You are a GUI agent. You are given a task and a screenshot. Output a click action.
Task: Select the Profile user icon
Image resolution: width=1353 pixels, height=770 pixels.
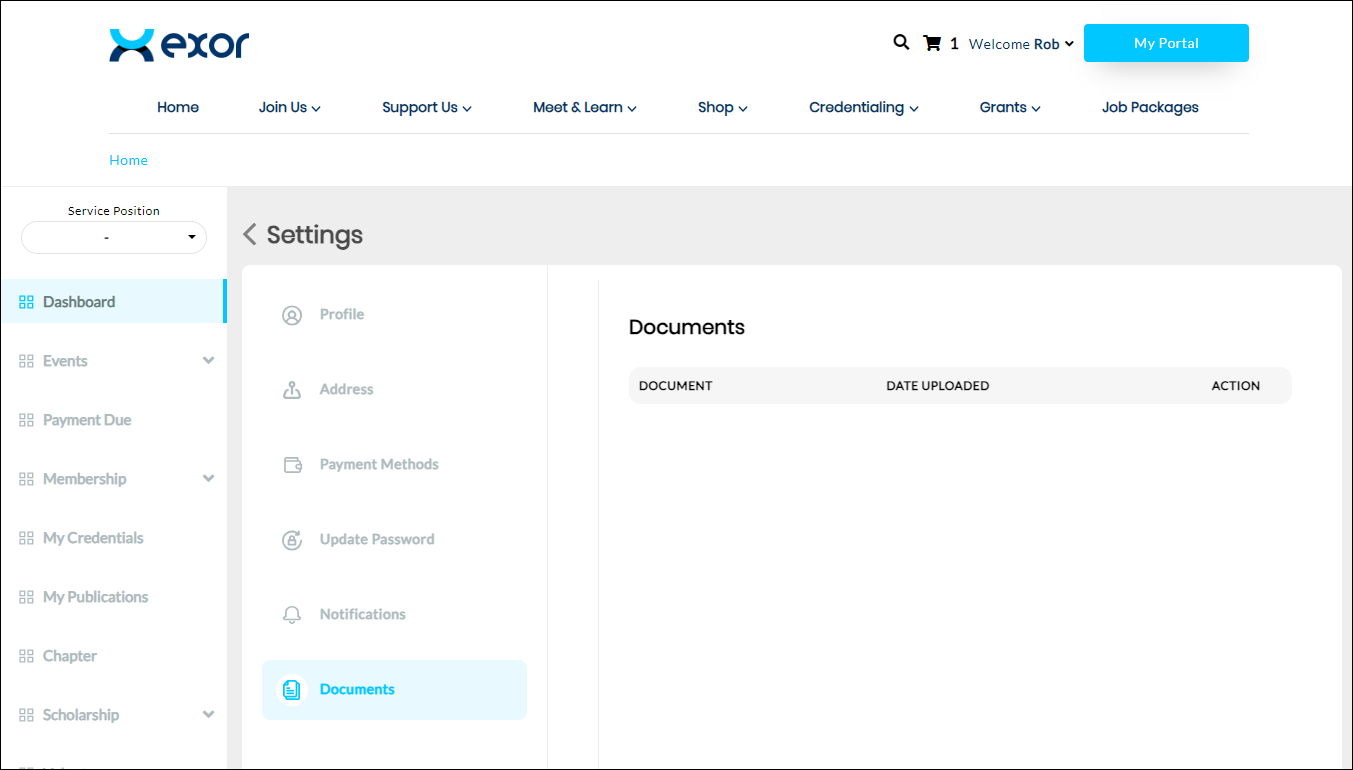[x=292, y=315]
